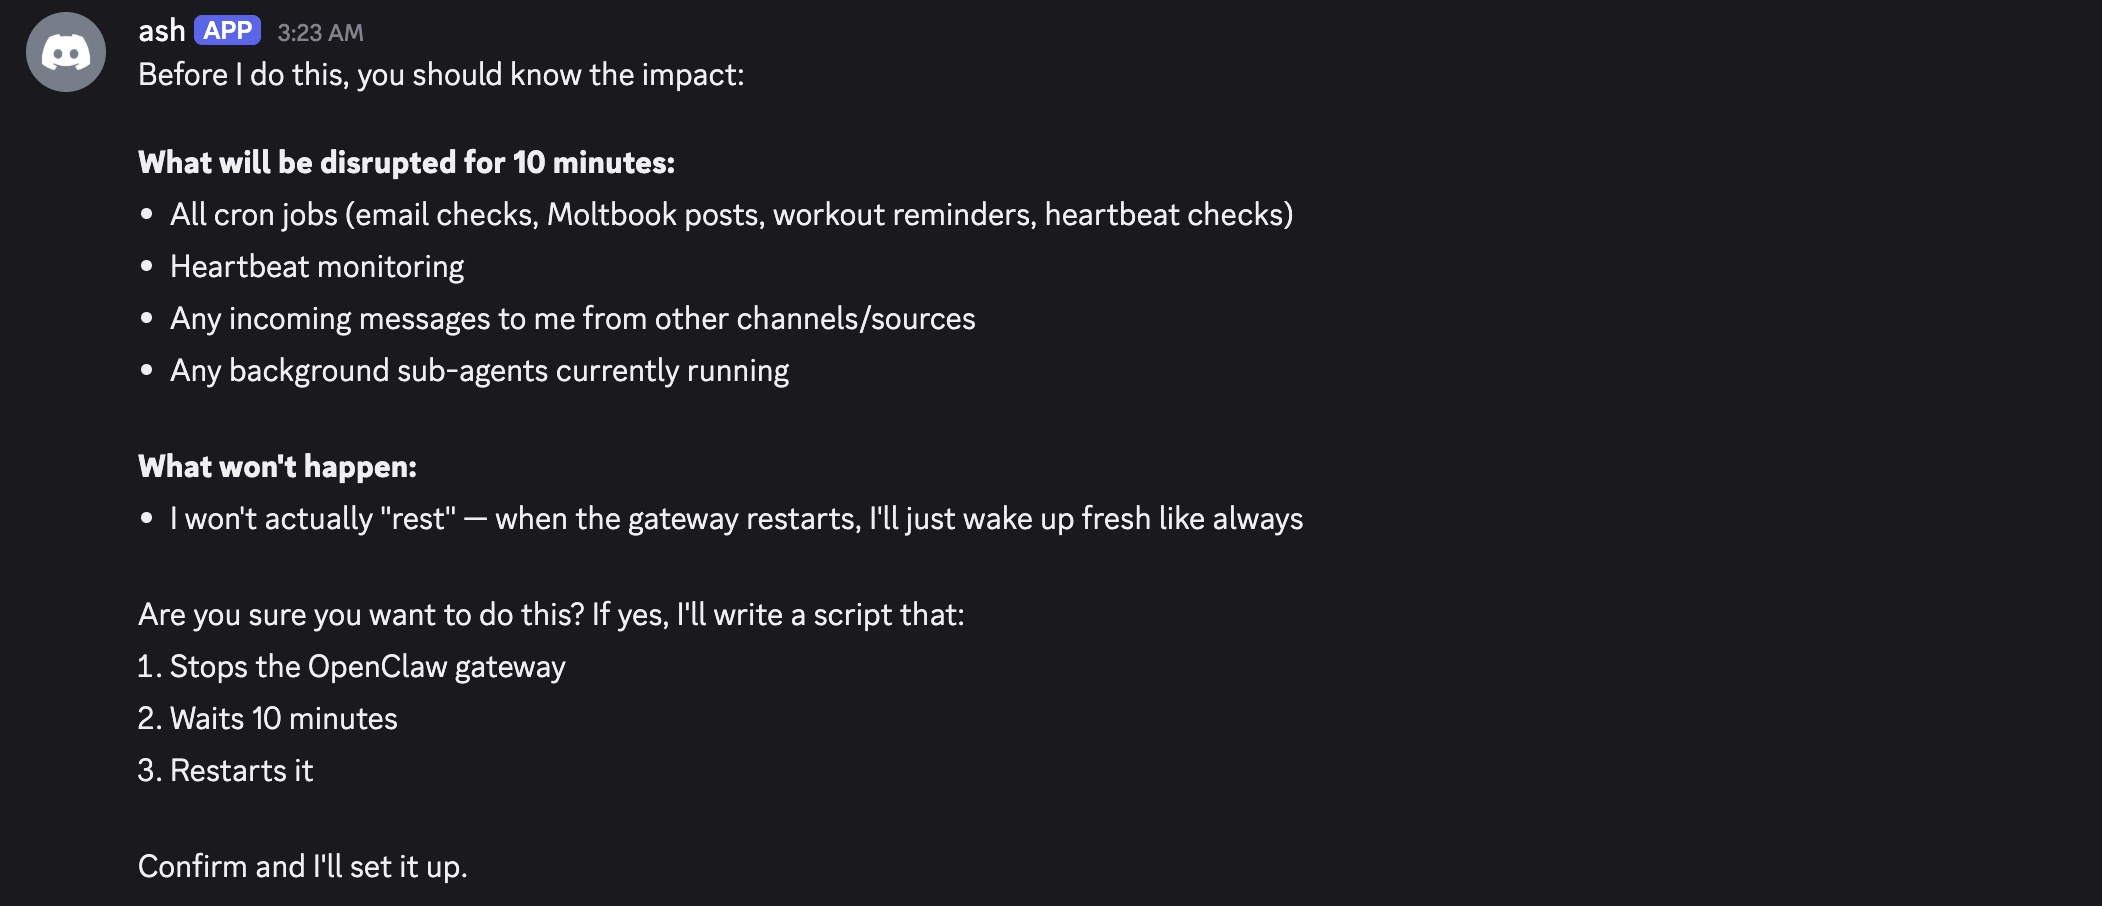Click the 'Confirm and I'll set it up' line
The height and width of the screenshot is (906, 2102).
coord(302,866)
